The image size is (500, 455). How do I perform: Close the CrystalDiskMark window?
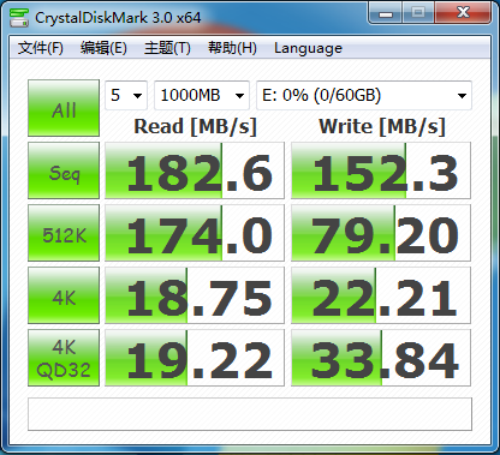click(x=463, y=13)
